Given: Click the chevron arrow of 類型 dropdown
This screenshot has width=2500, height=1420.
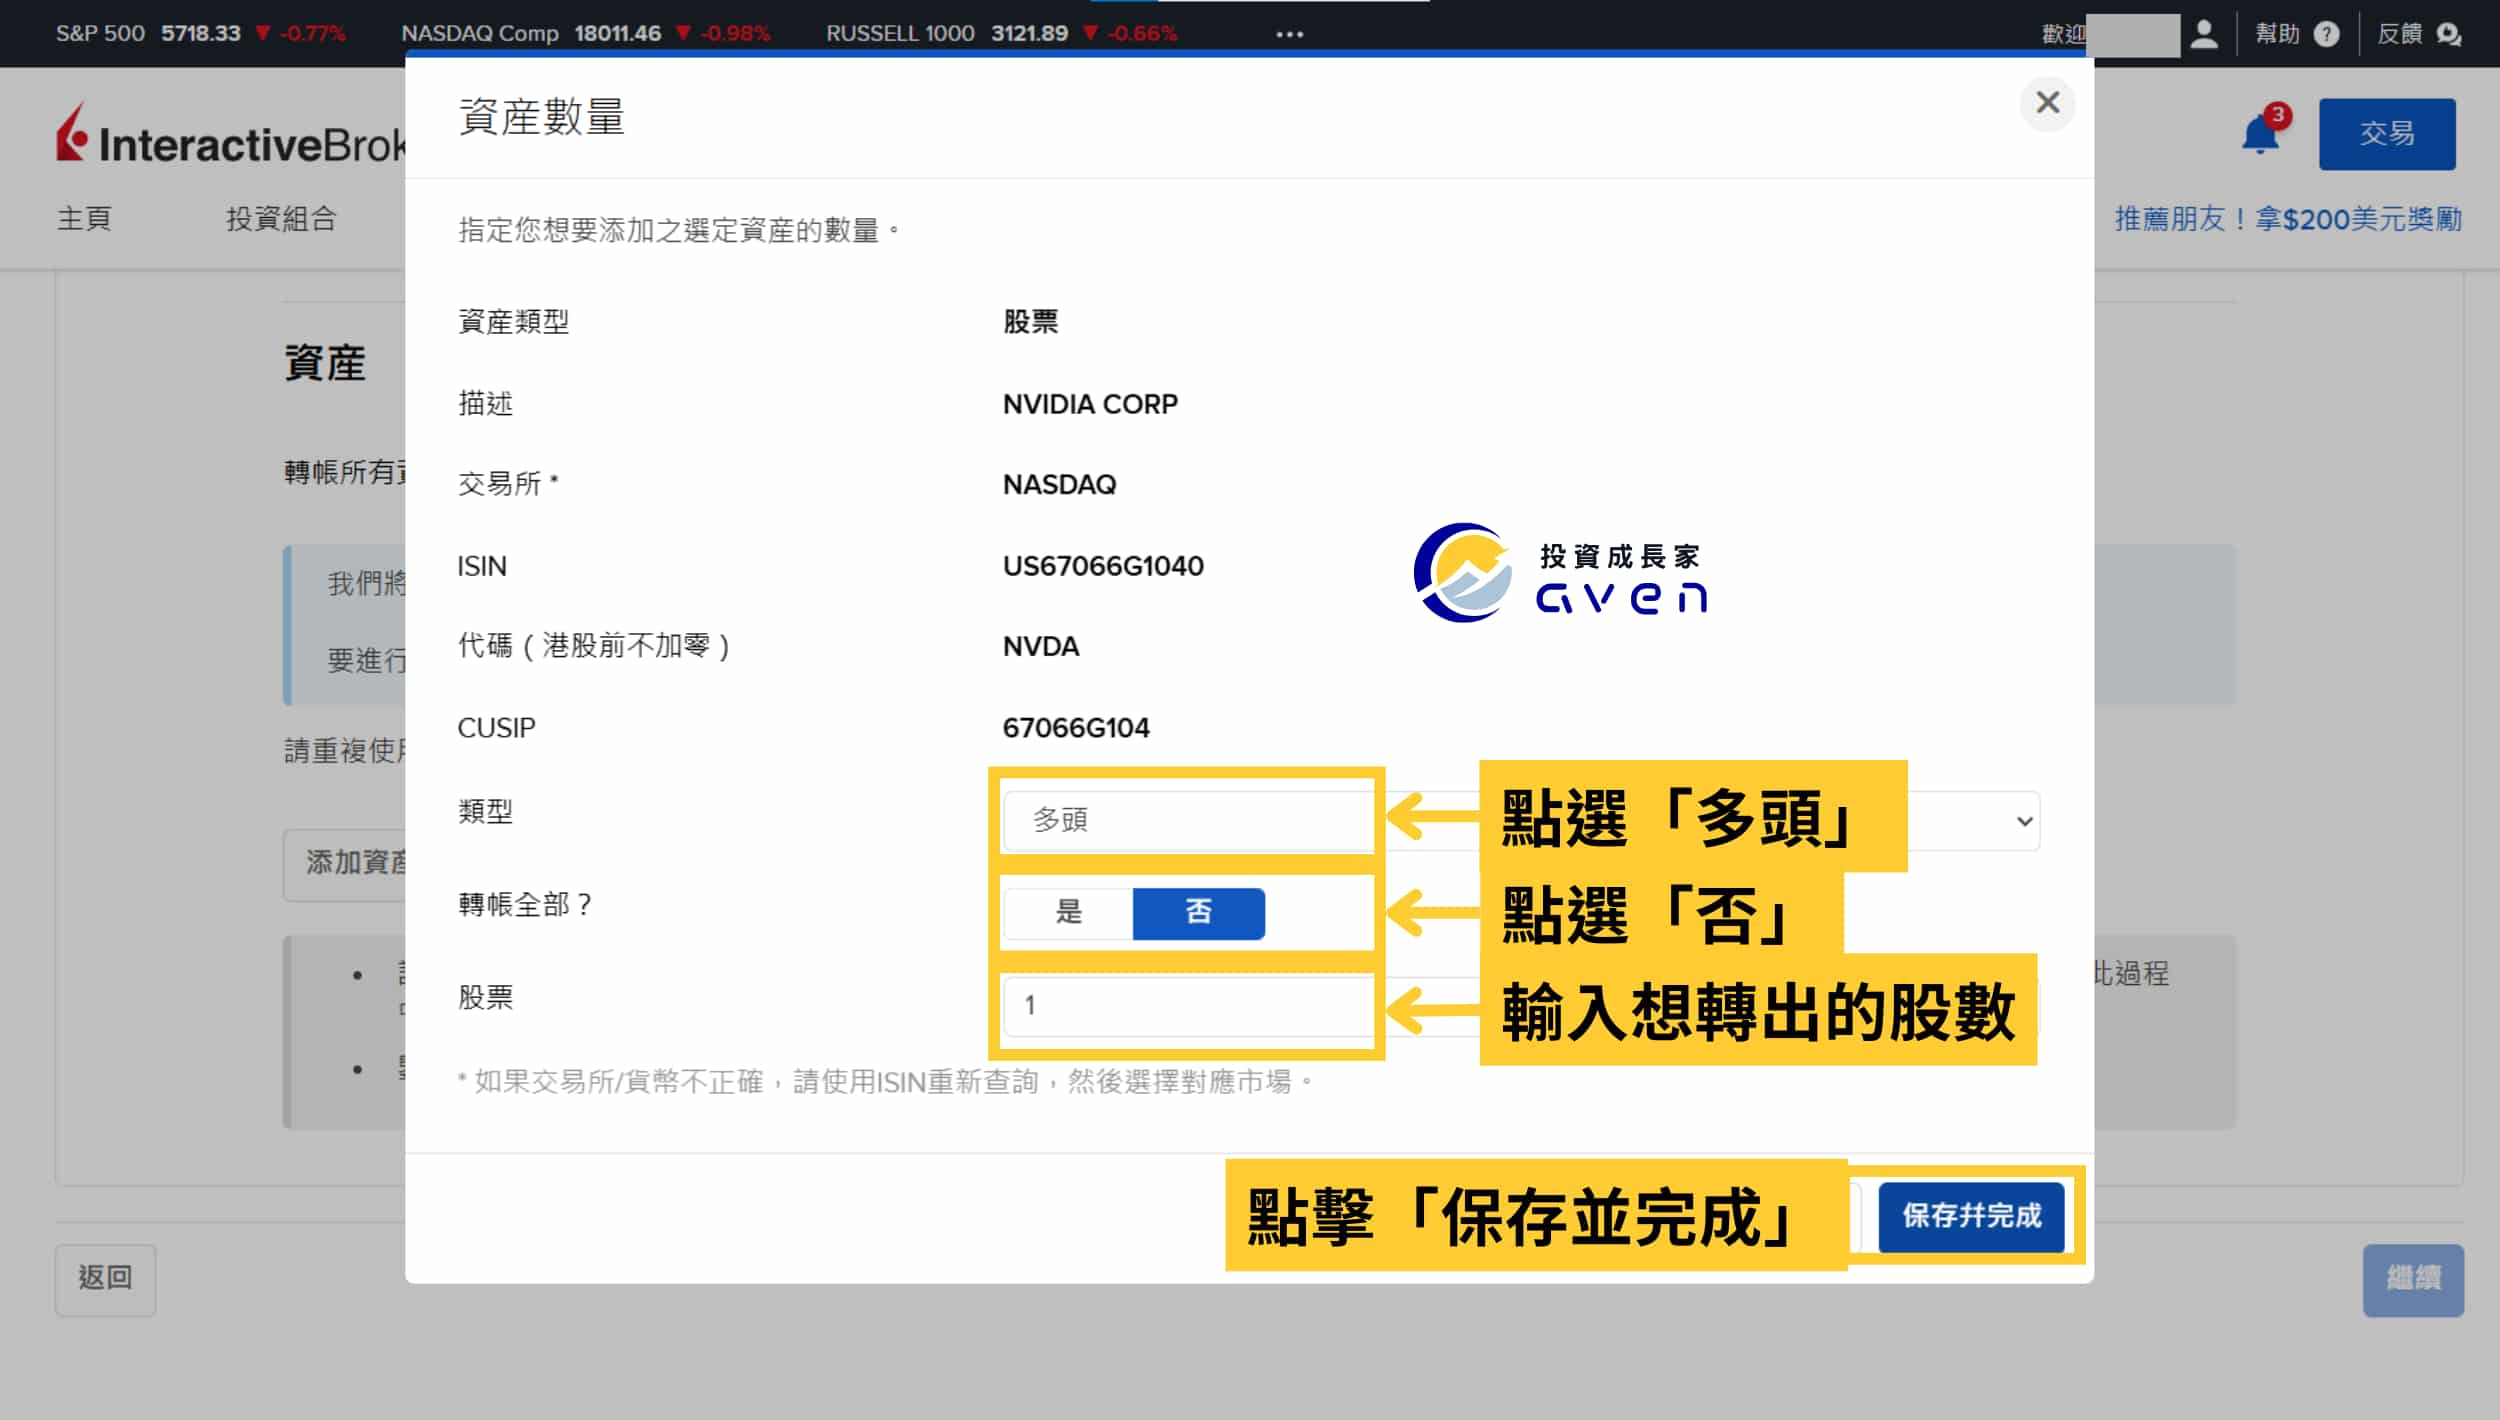Looking at the screenshot, I should coord(2024,822).
